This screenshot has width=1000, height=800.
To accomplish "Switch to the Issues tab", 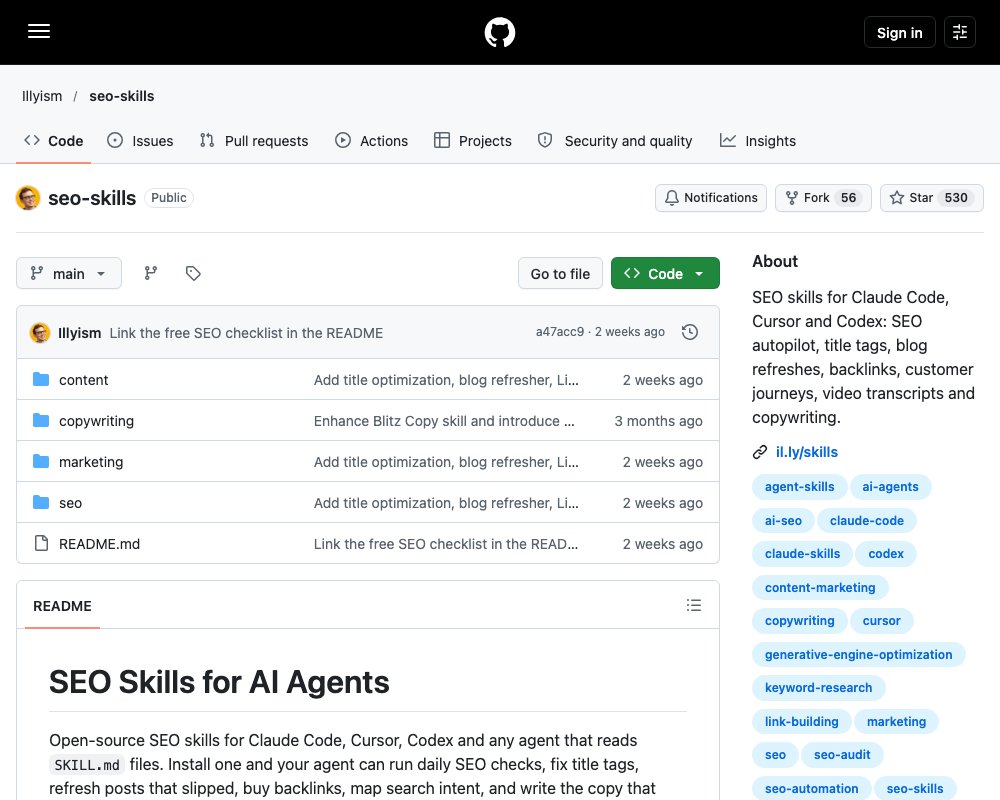I will click(140, 141).
